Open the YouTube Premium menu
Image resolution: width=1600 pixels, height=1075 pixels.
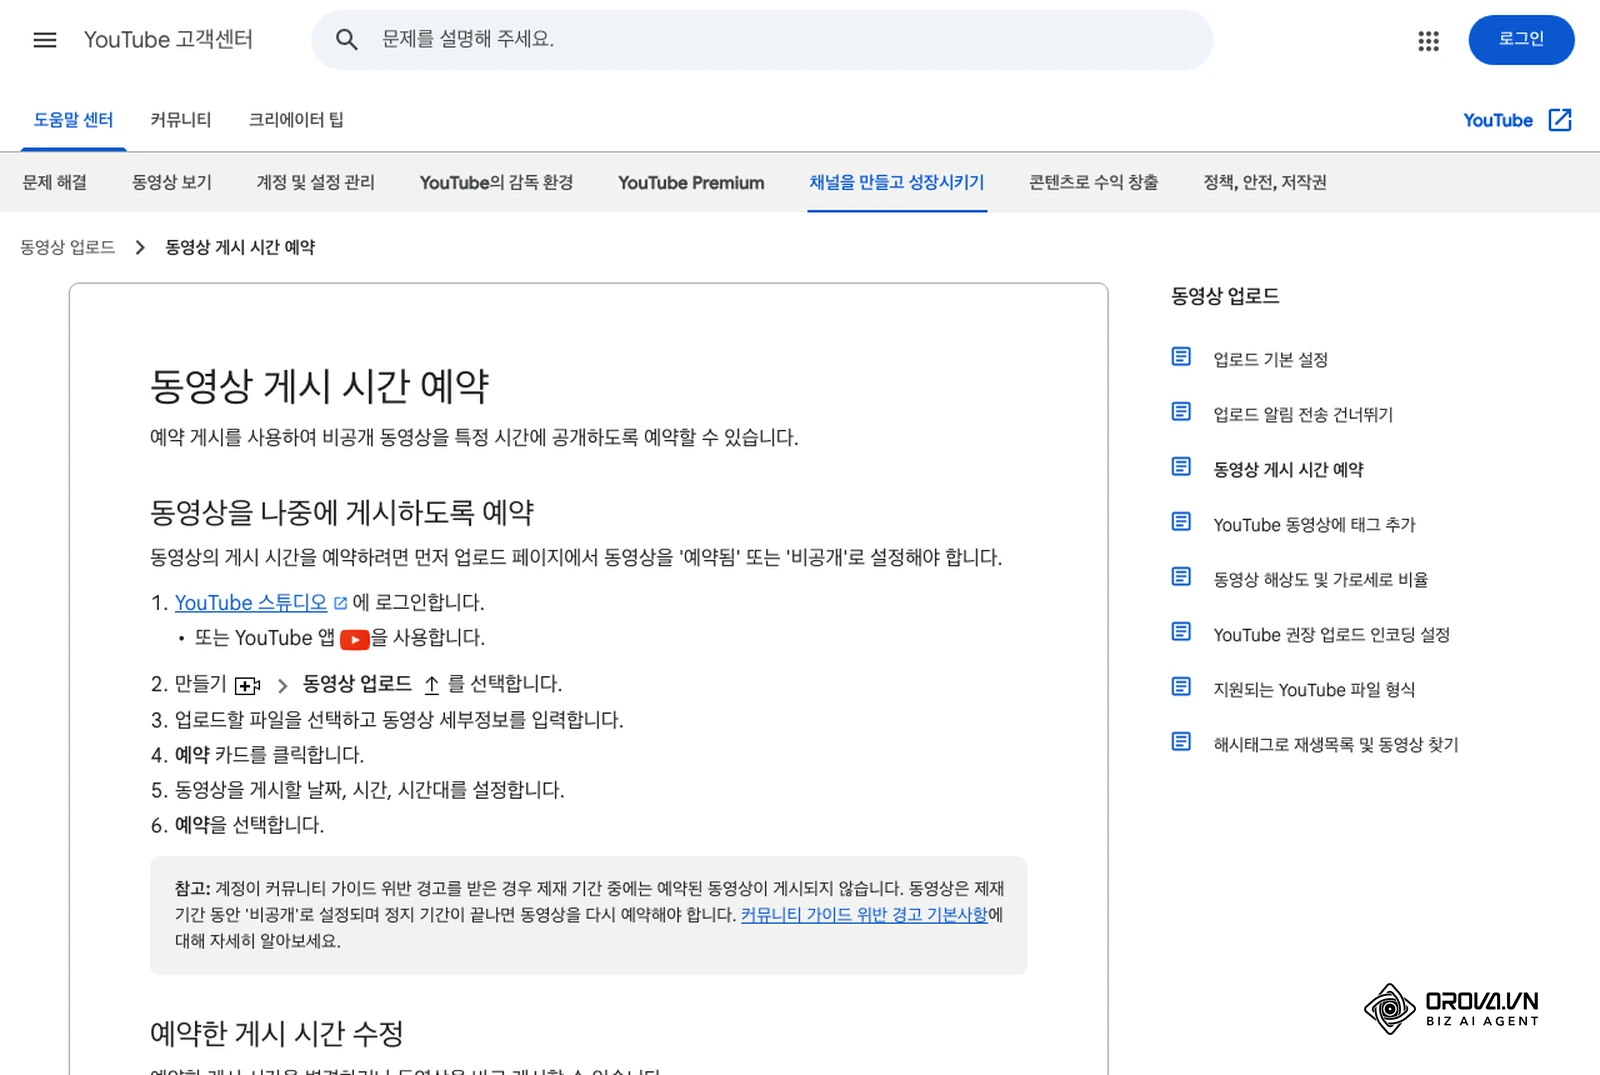[x=691, y=182]
